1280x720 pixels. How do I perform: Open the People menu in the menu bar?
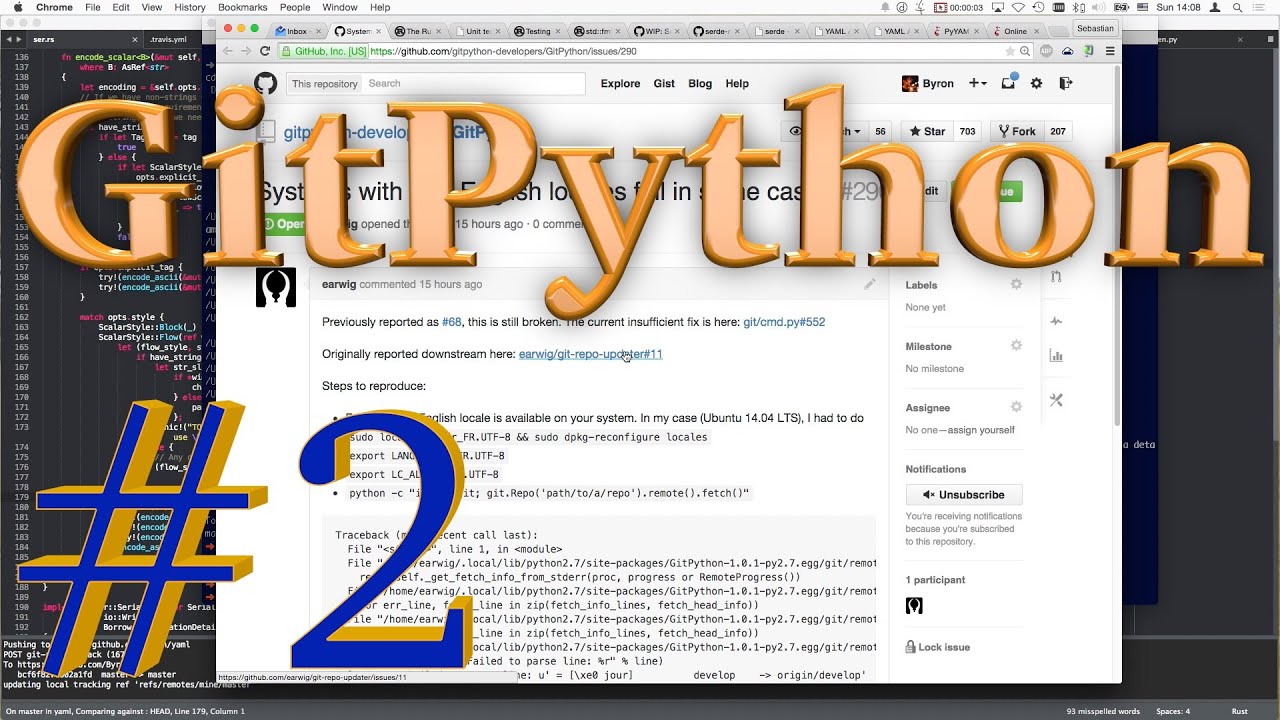coord(295,7)
